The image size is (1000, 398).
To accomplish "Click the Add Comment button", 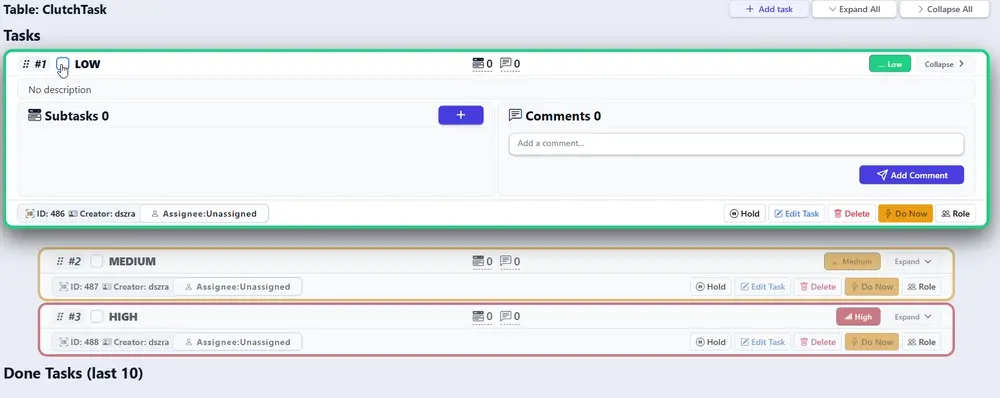I will point(911,175).
